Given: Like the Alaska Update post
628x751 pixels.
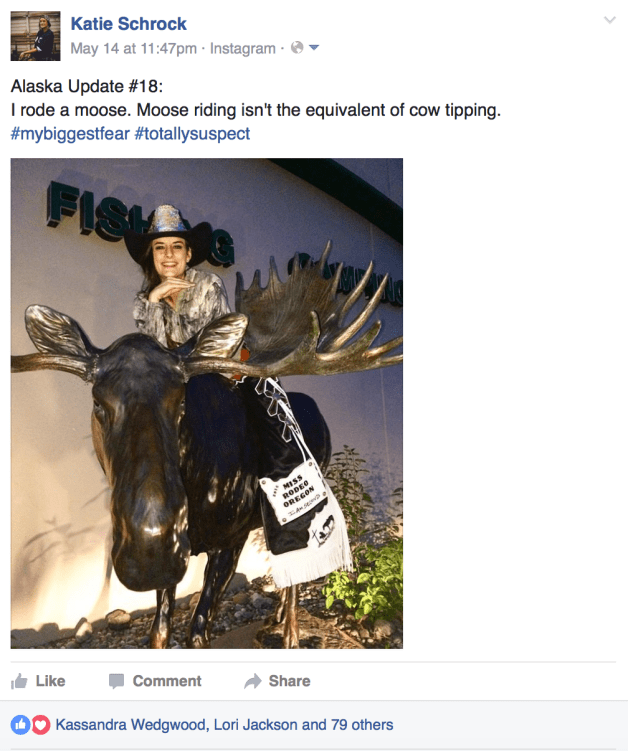Looking at the screenshot, I should pos(38,681).
